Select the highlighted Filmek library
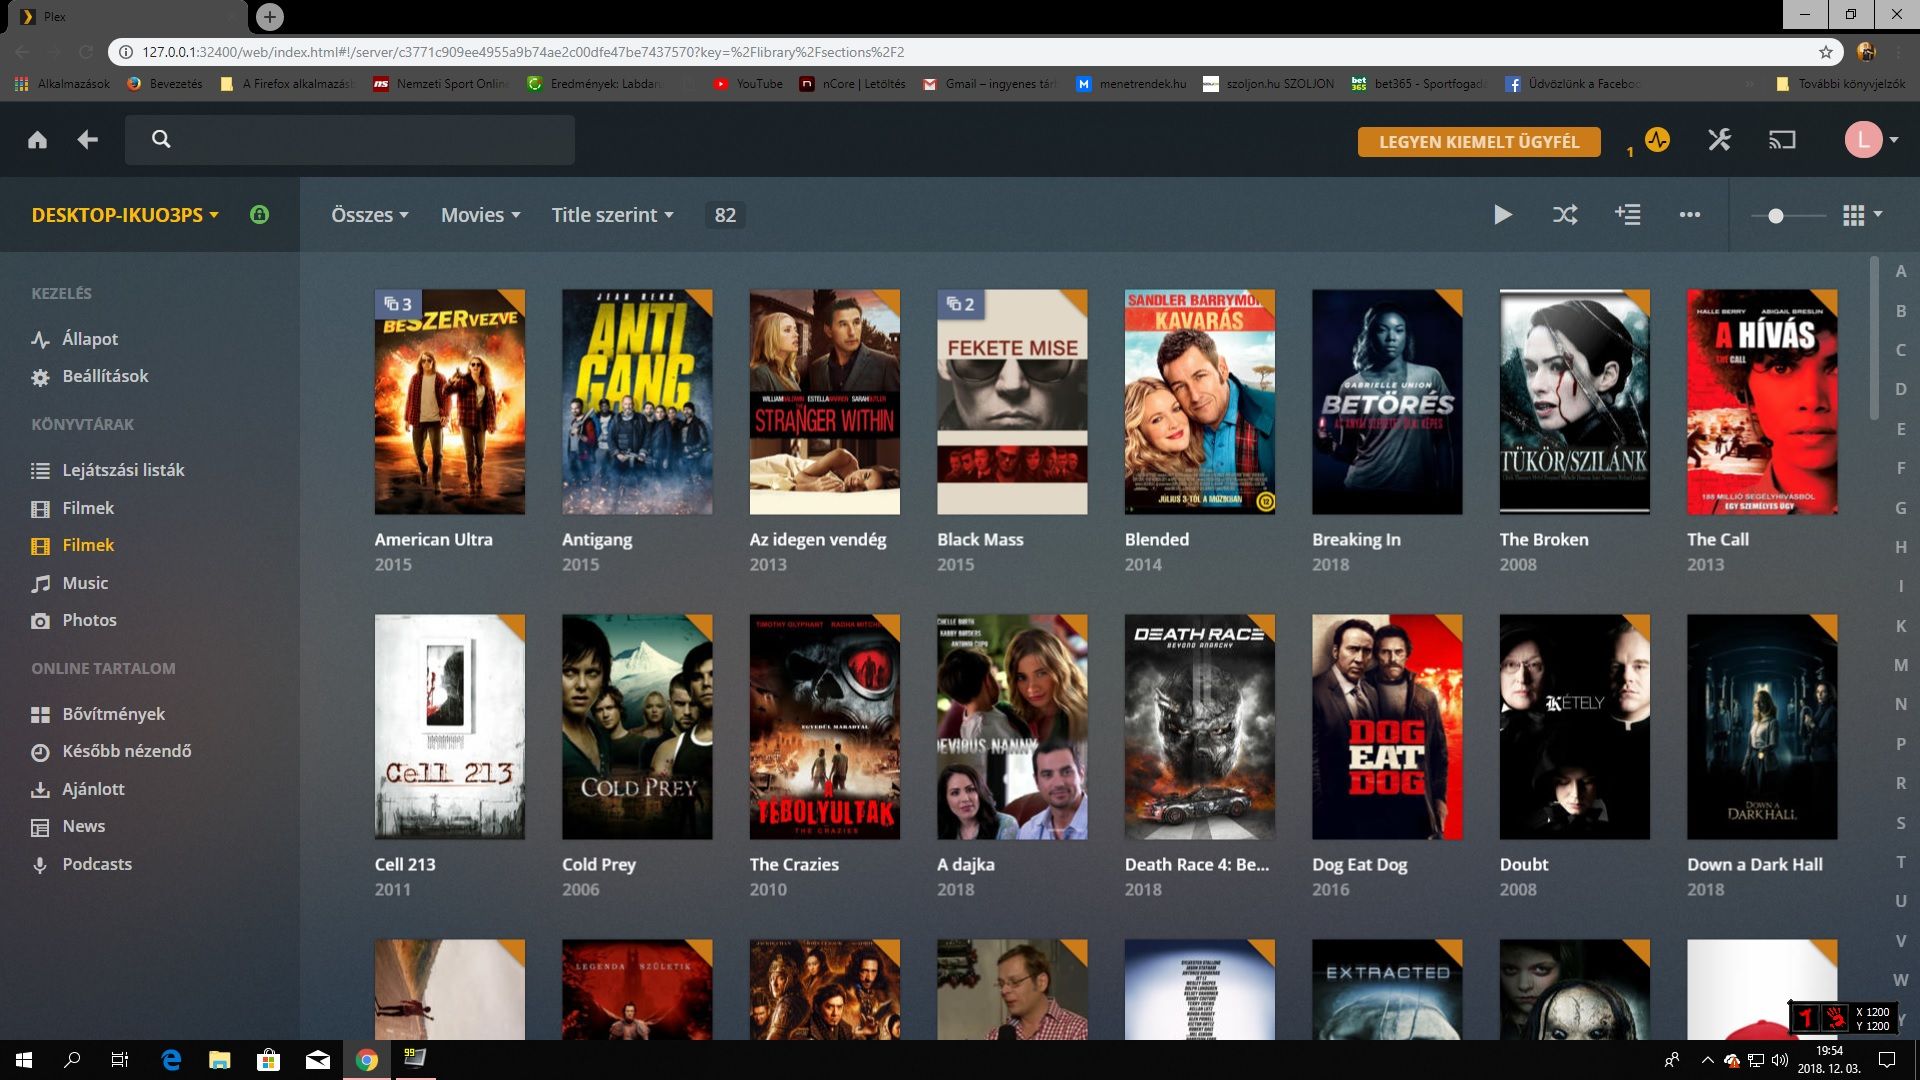The height and width of the screenshot is (1080, 1920). [x=73, y=545]
